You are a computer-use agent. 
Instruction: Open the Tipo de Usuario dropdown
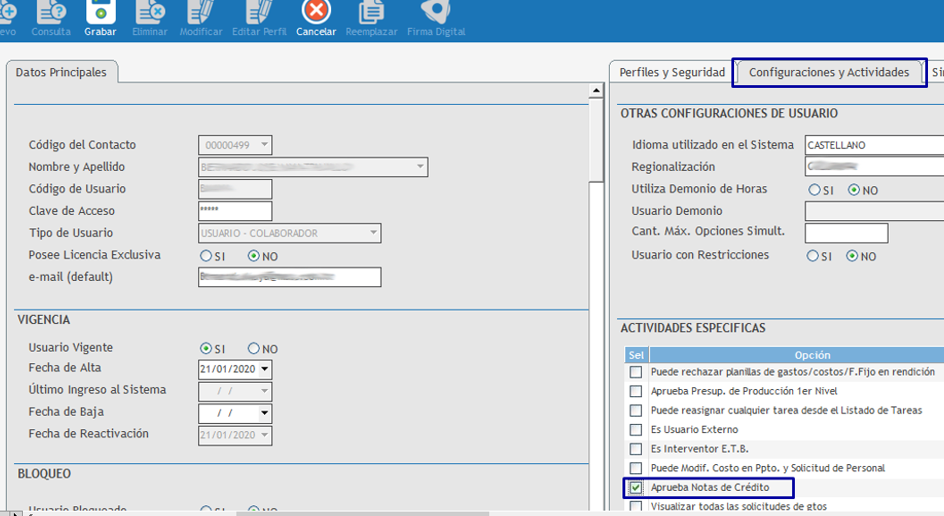pyautogui.click(x=374, y=233)
